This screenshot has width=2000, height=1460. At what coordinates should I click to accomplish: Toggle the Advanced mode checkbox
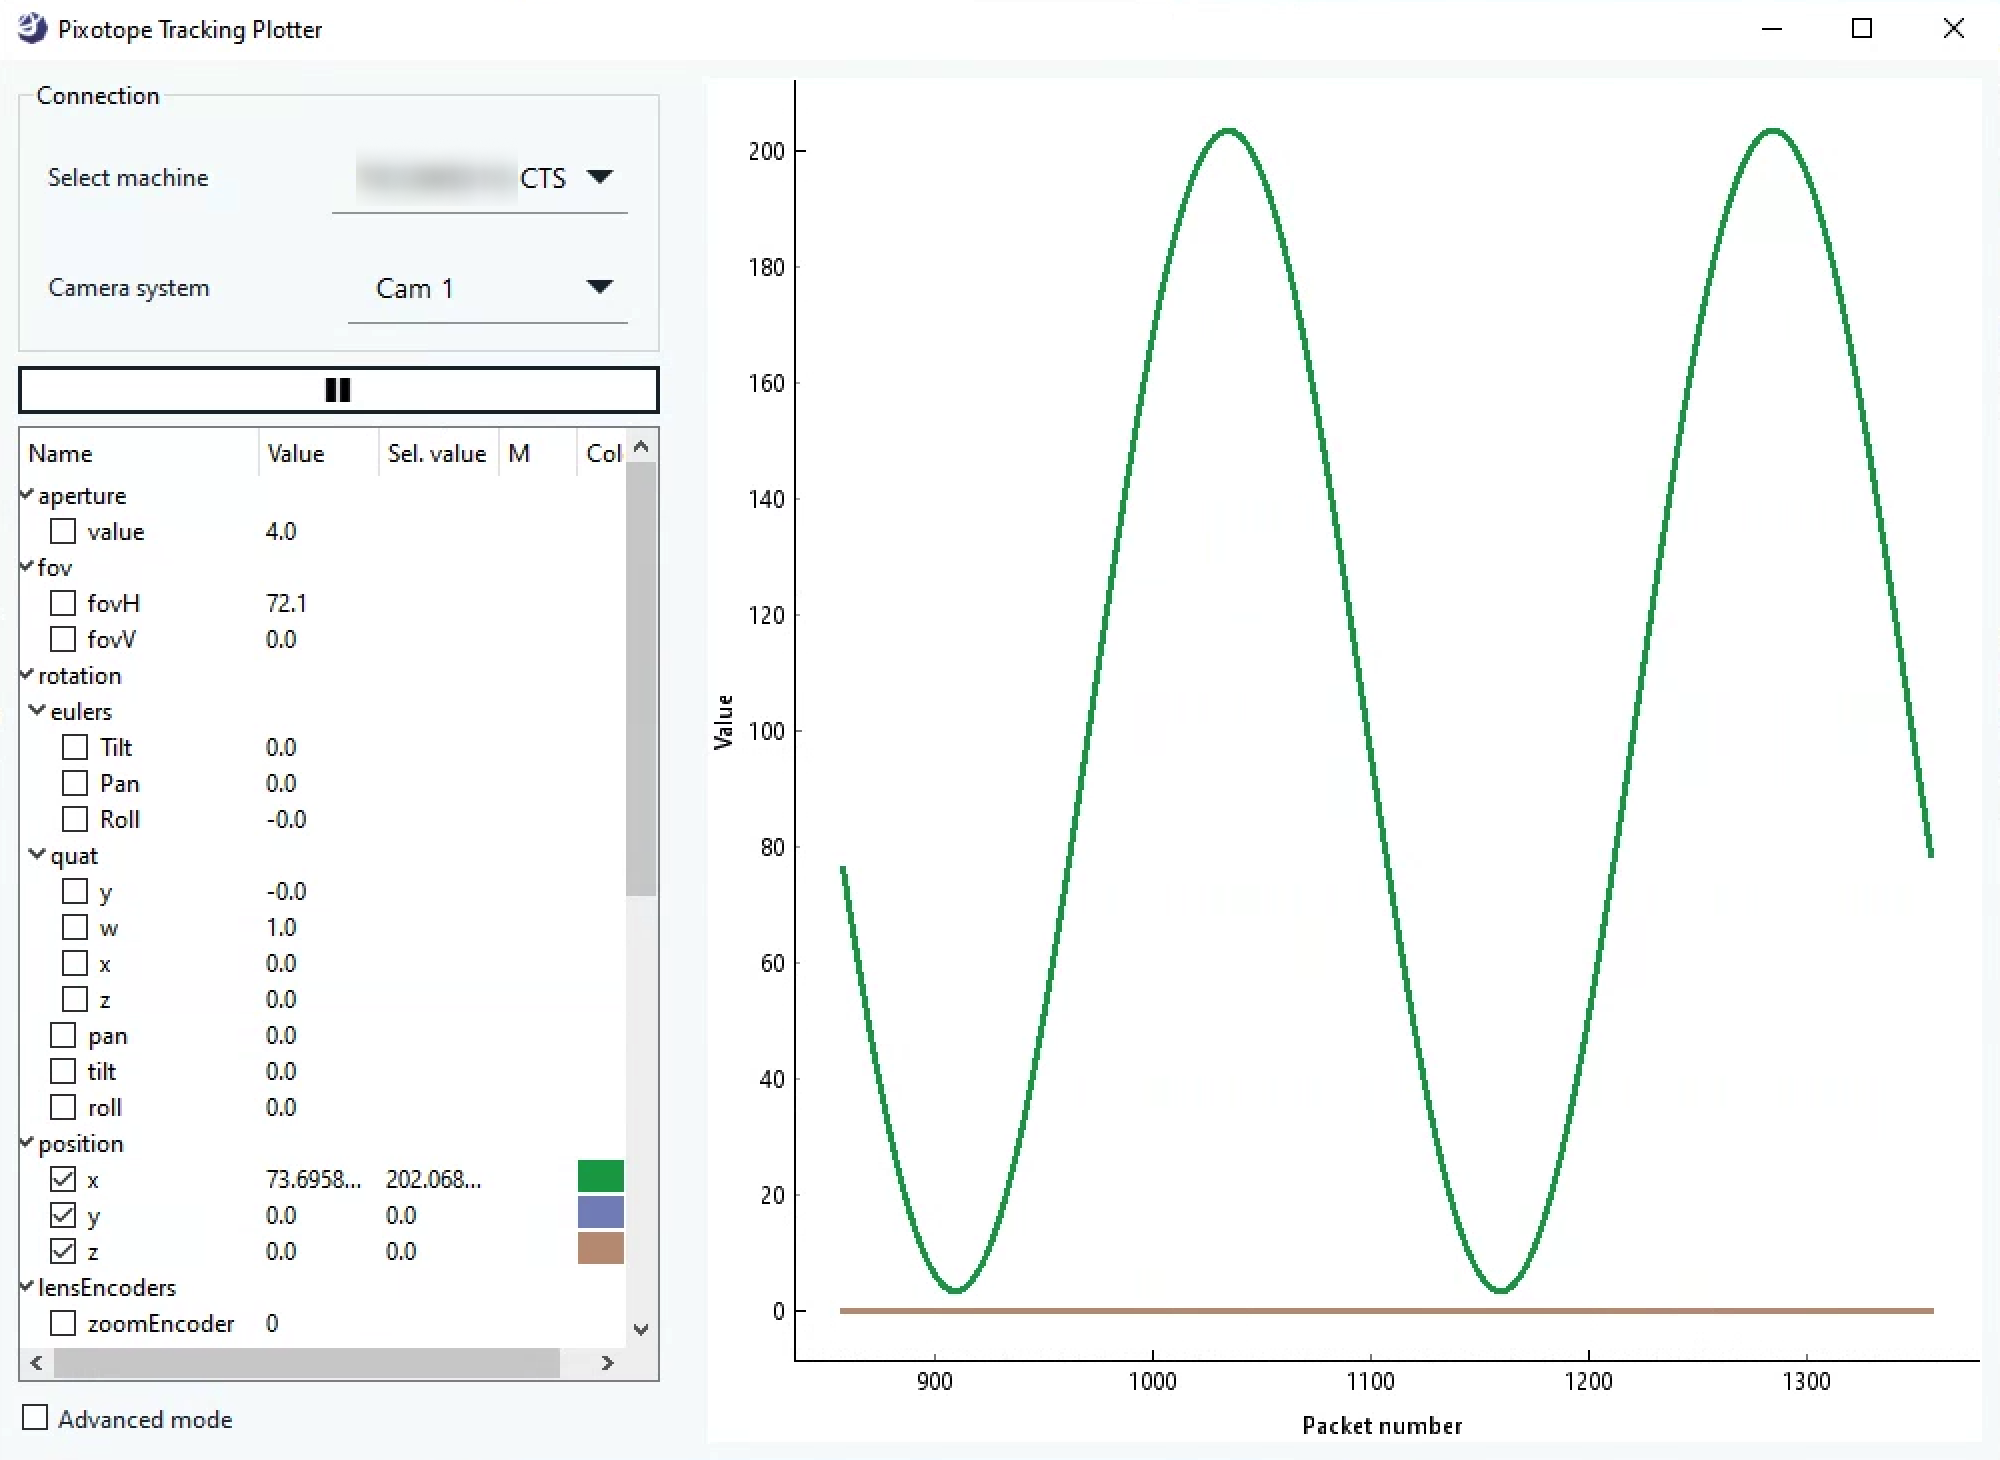point(35,1417)
